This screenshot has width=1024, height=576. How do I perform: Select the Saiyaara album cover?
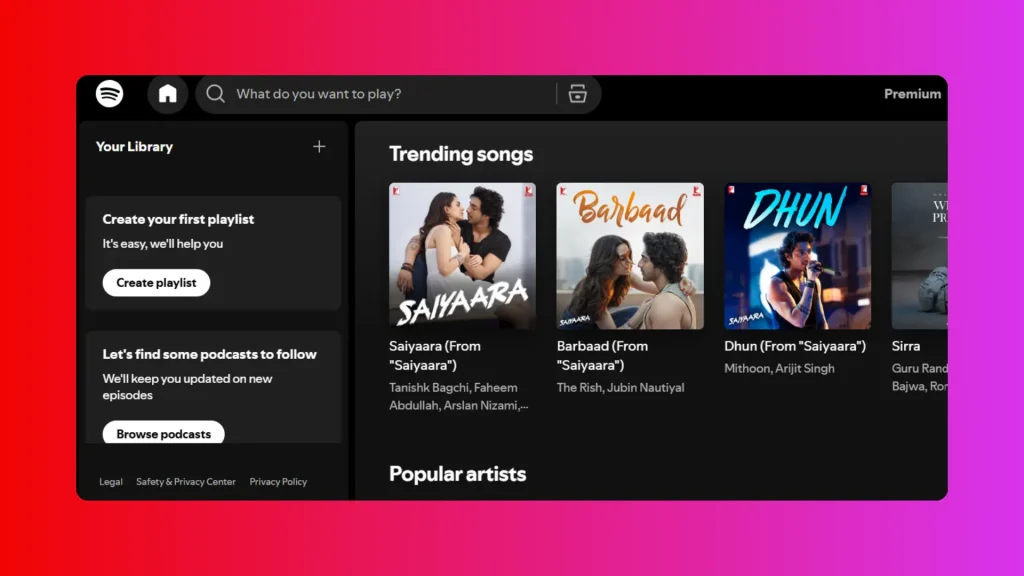coord(462,256)
